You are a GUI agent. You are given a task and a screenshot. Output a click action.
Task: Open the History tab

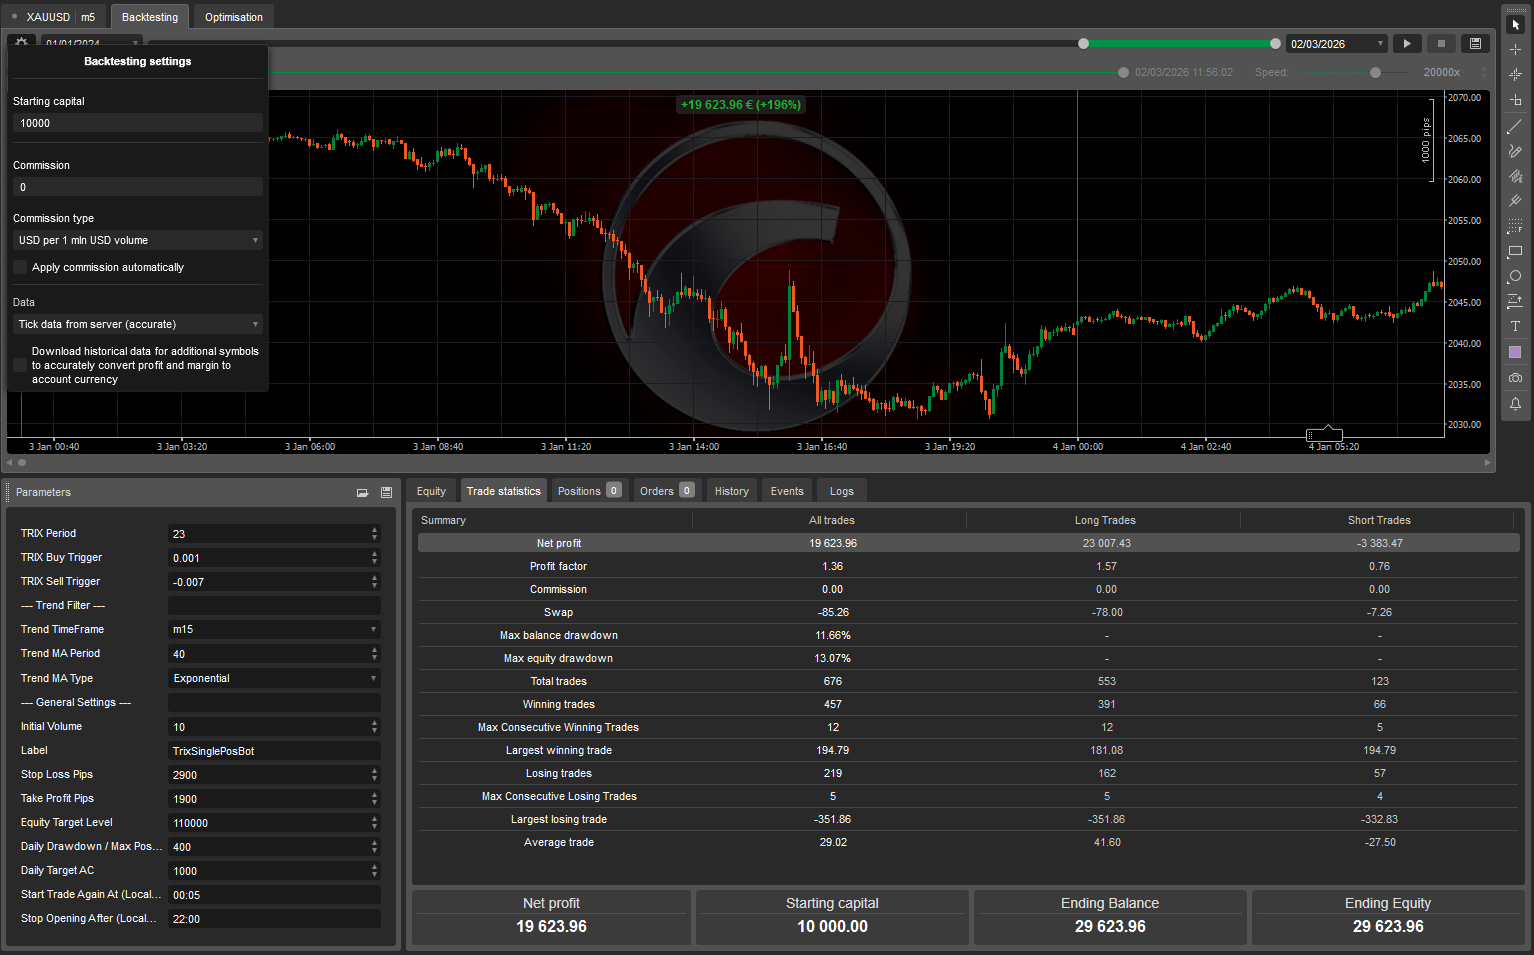point(731,491)
